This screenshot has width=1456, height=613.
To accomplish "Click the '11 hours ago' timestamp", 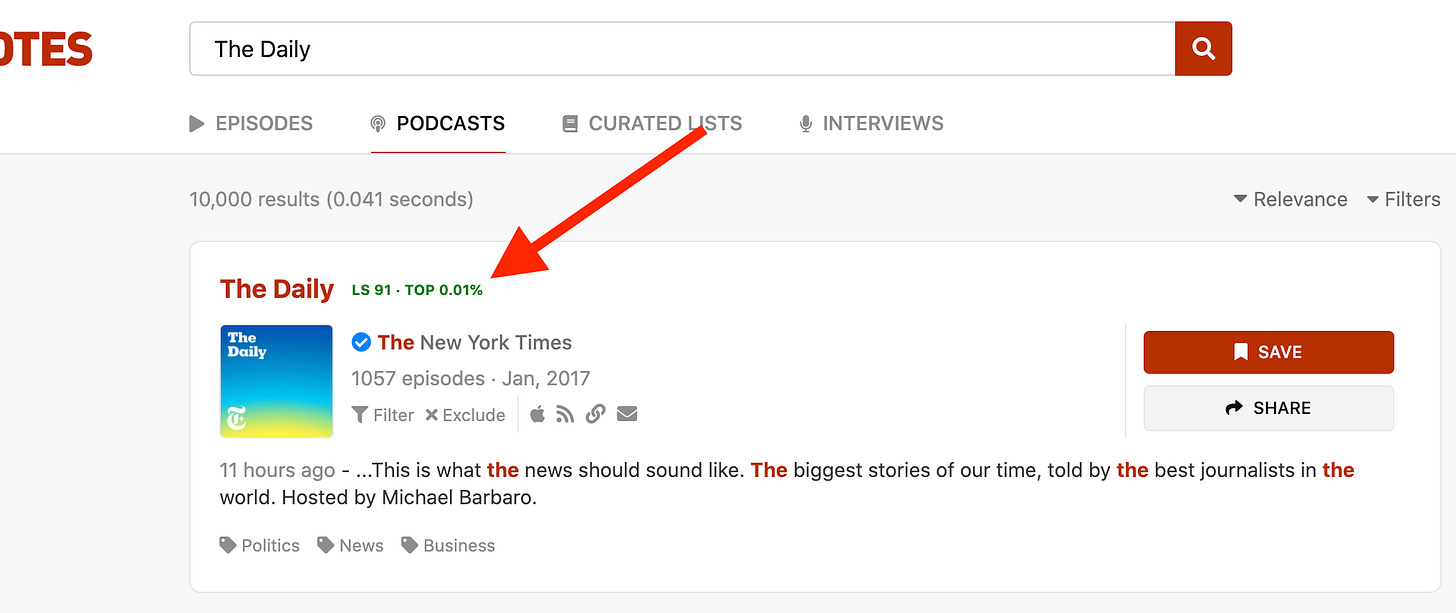I will [x=277, y=470].
